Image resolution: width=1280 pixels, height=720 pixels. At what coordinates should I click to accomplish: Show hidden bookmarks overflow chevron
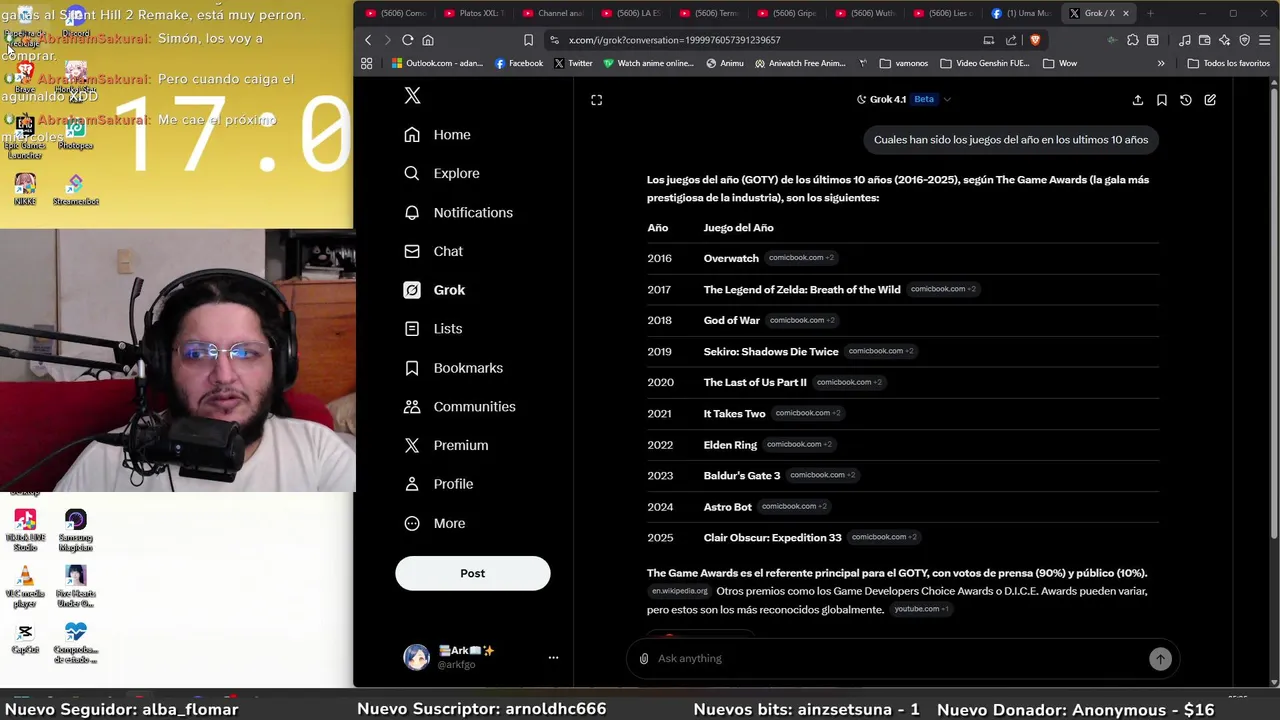[x=1161, y=63]
